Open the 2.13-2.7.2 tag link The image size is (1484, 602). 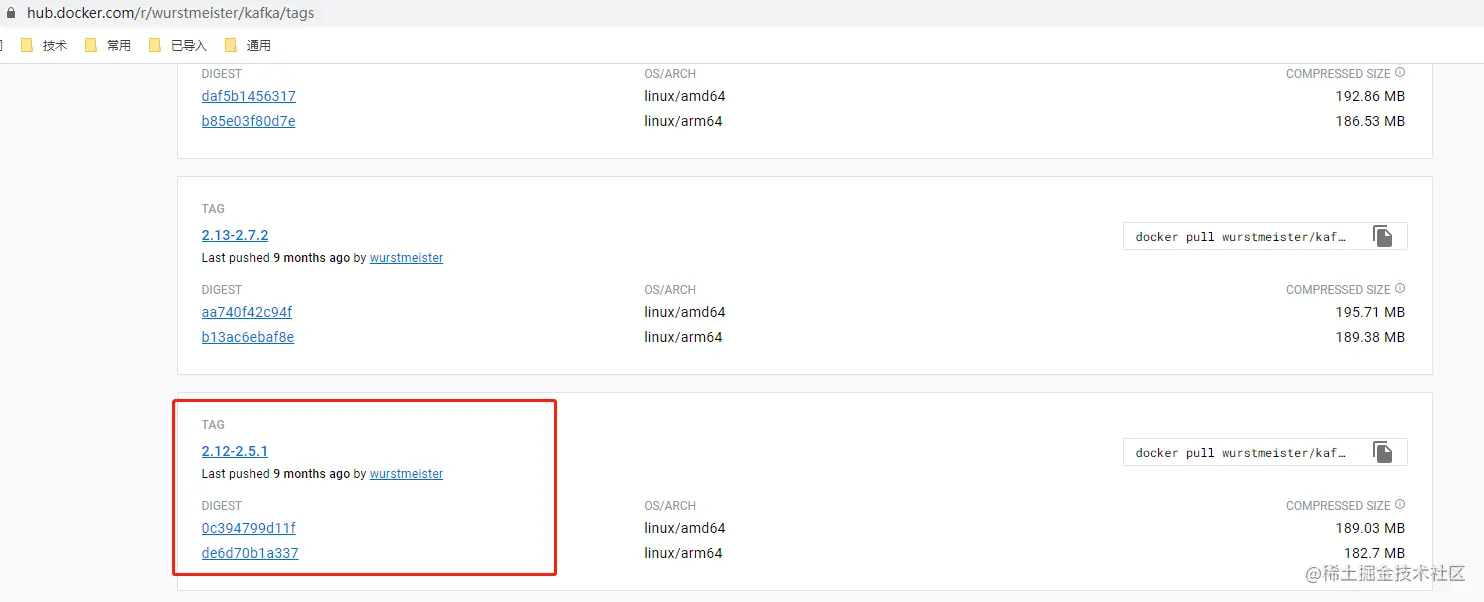point(235,235)
